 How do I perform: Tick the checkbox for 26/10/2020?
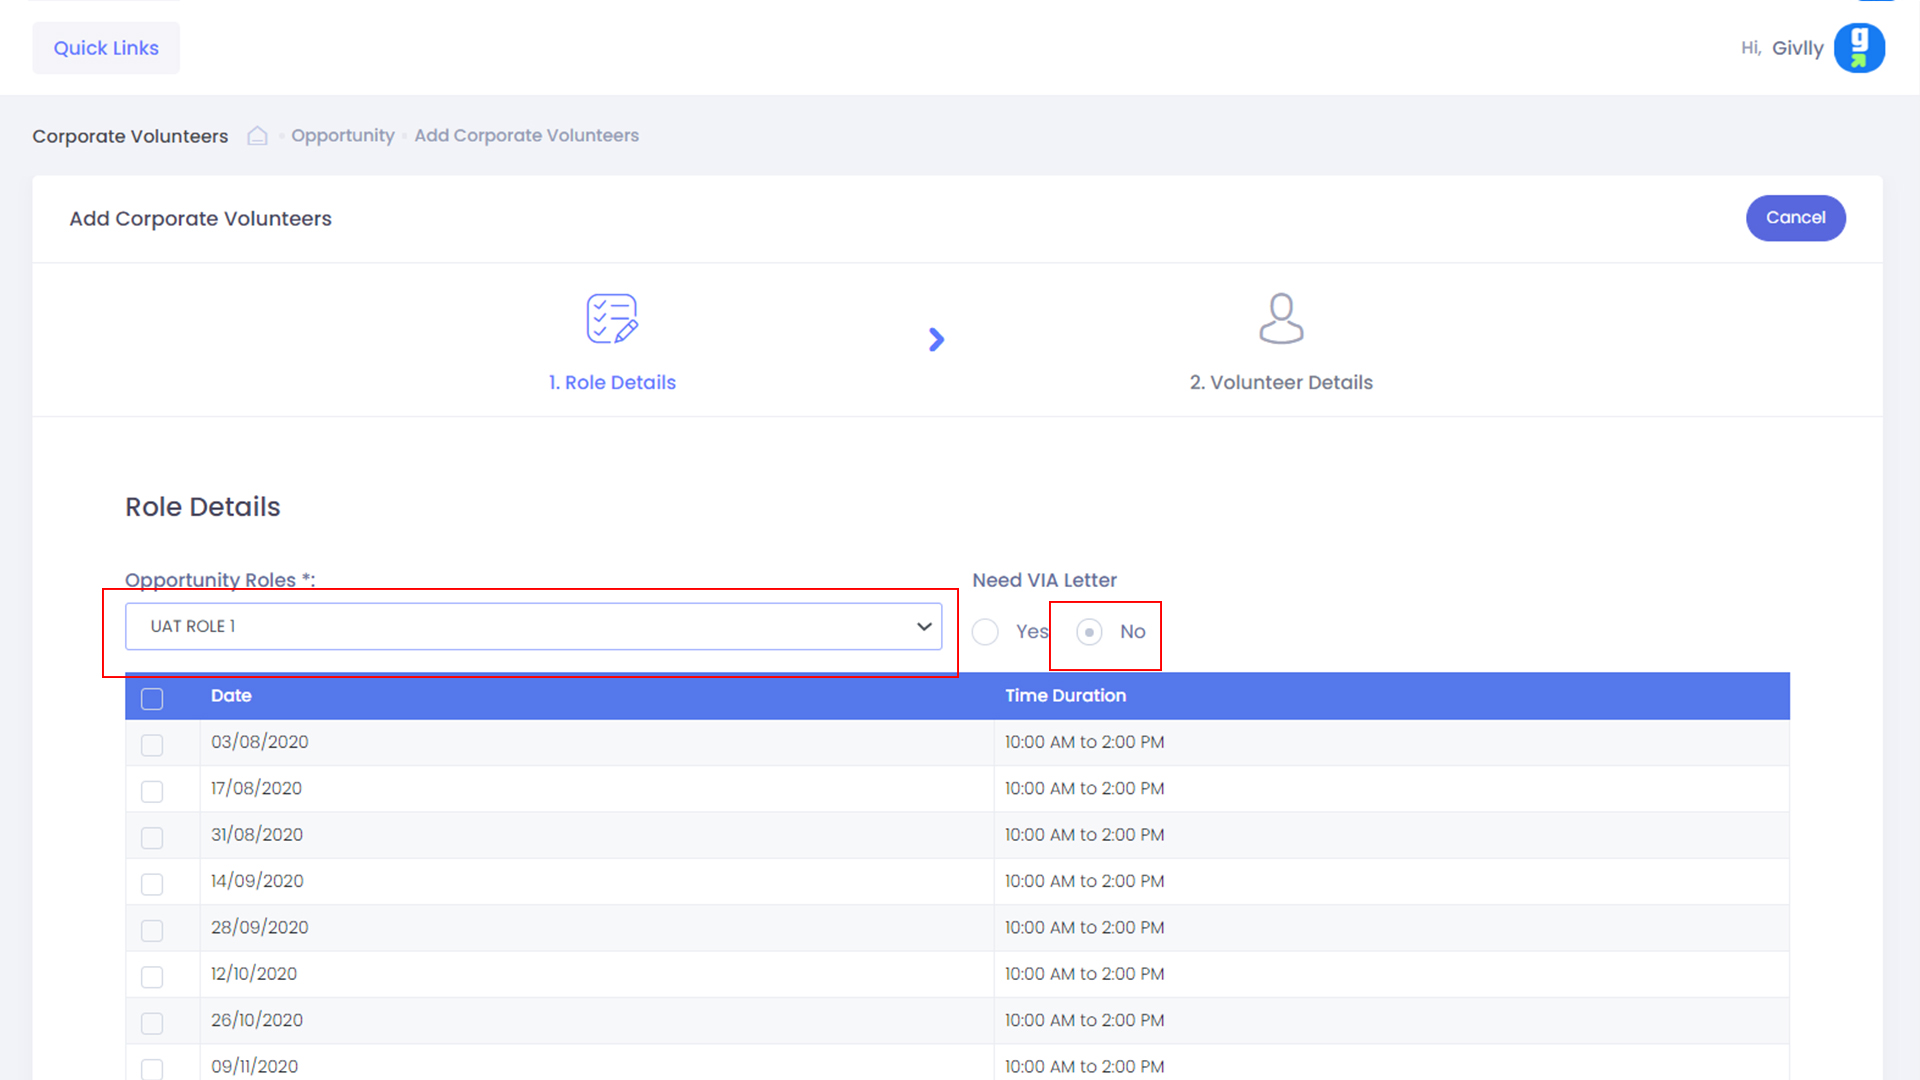(x=152, y=1023)
